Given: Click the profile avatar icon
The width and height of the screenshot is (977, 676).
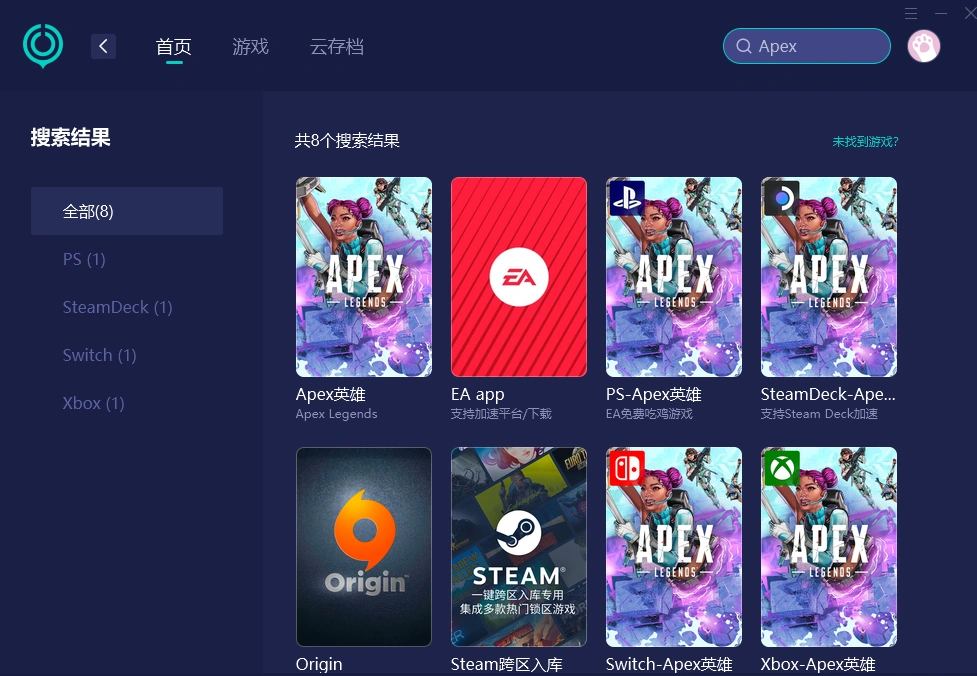Looking at the screenshot, I should point(923,45).
